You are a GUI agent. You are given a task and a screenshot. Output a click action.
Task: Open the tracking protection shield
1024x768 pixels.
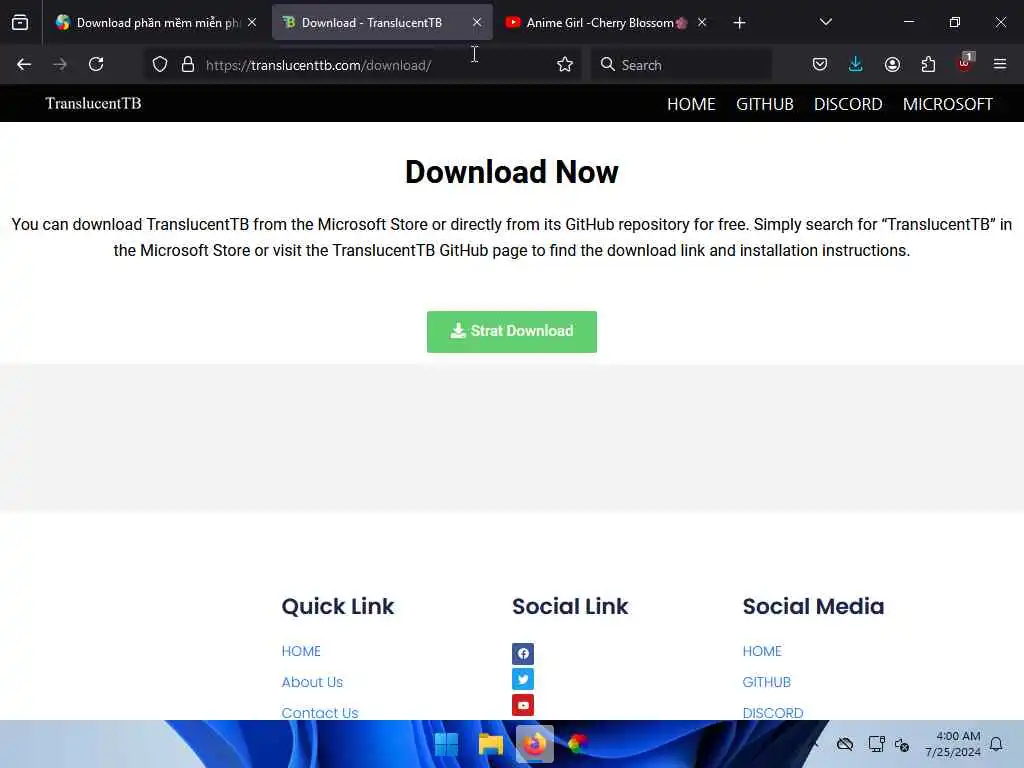160,65
